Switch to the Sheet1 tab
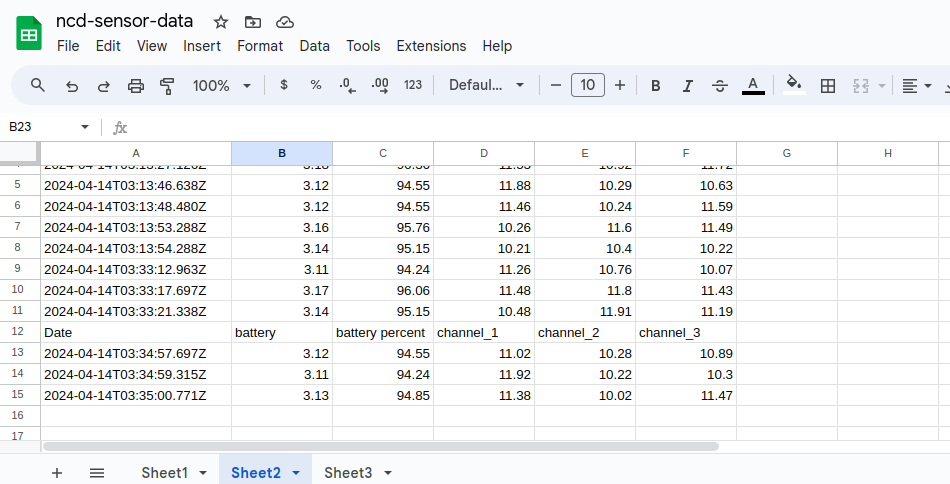 pyautogui.click(x=164, y=472)
